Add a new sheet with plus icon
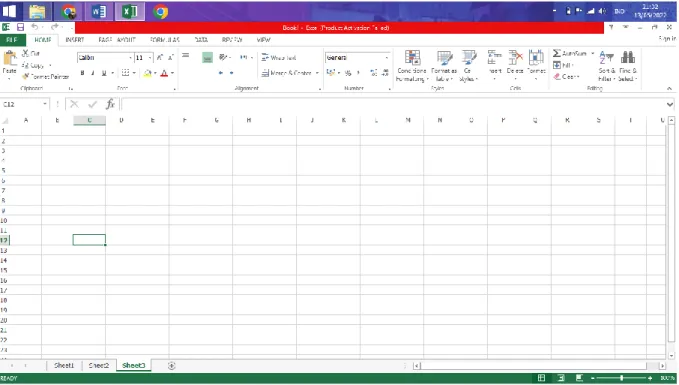This screenshot has height=385, width=679. (x=171, y=366)
